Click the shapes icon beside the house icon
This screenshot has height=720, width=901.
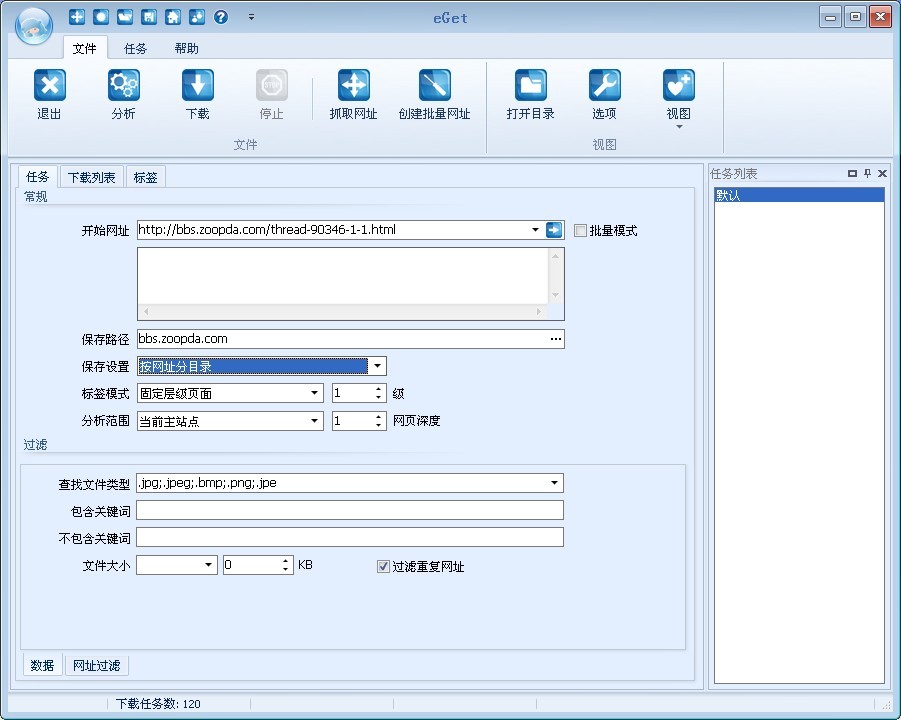point(197,17)
